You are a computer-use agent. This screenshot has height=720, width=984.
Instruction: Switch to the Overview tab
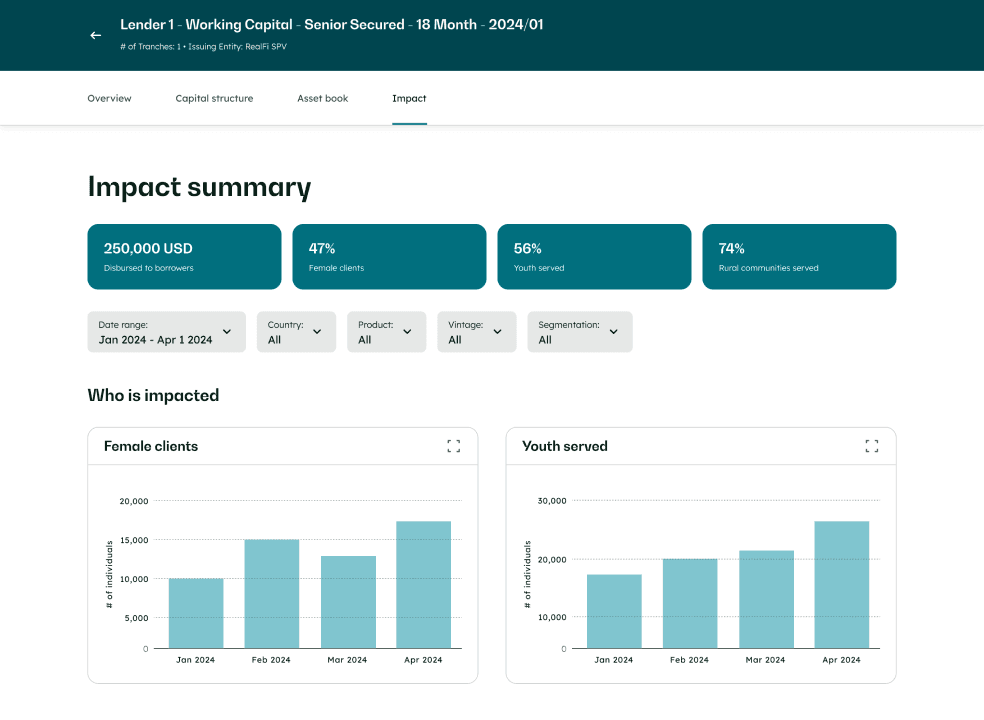(x=109, y=98)
